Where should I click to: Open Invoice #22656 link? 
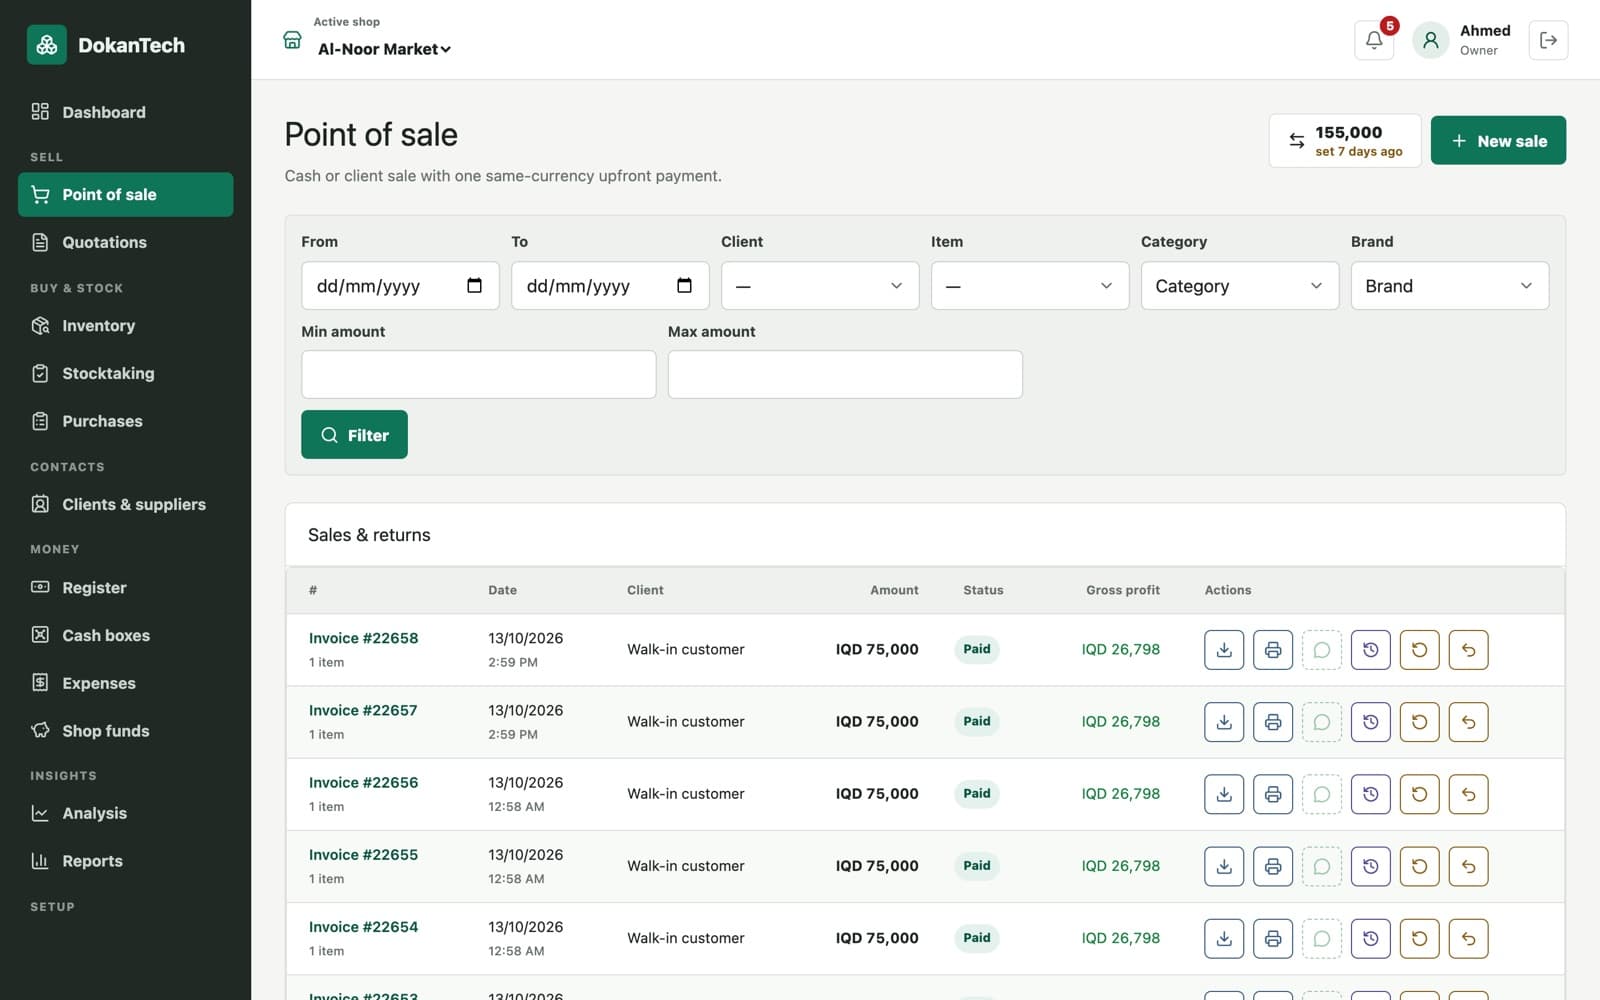click(x=363, y=782)
